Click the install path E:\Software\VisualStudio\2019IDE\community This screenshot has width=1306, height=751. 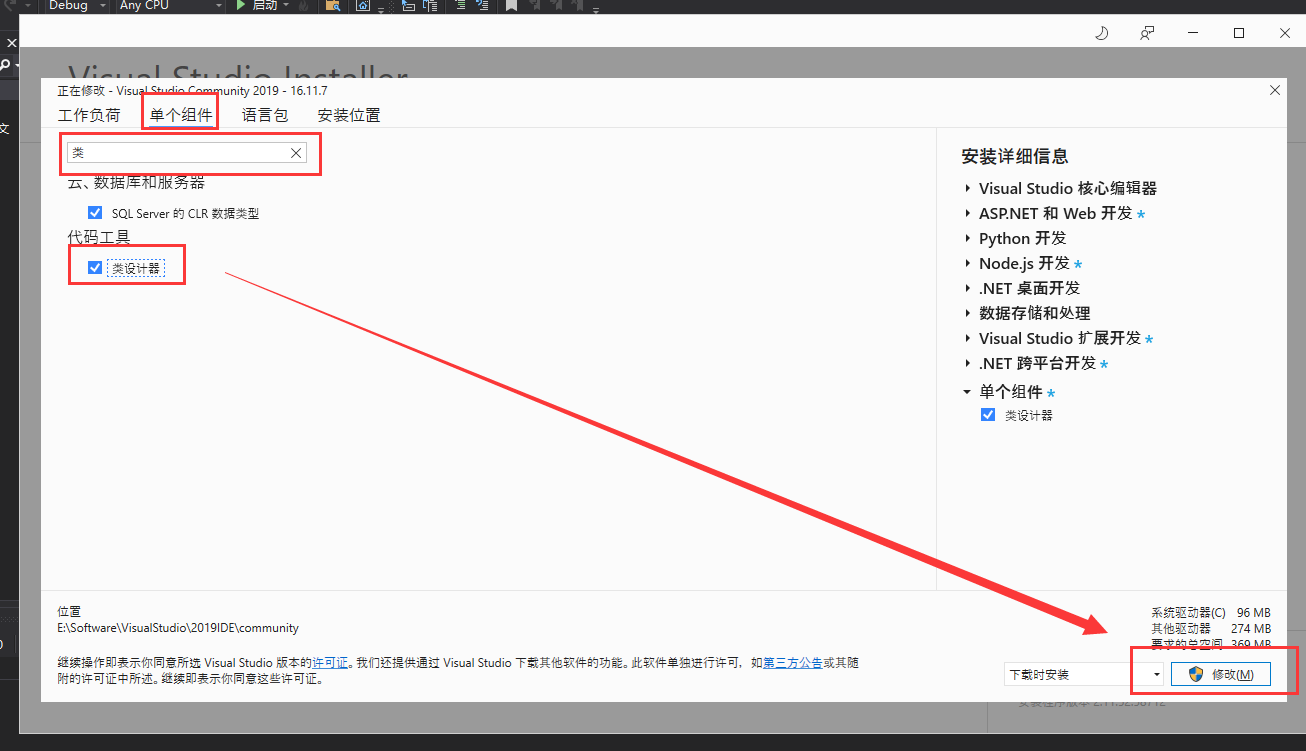coord(178,628)
